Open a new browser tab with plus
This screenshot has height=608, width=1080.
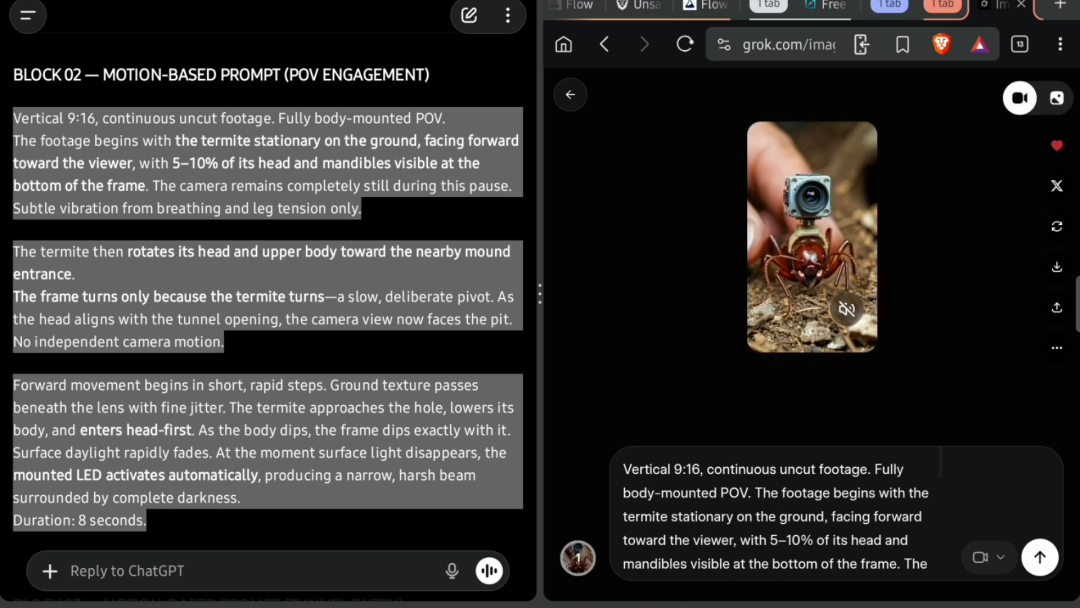(x=1060, y=5)
